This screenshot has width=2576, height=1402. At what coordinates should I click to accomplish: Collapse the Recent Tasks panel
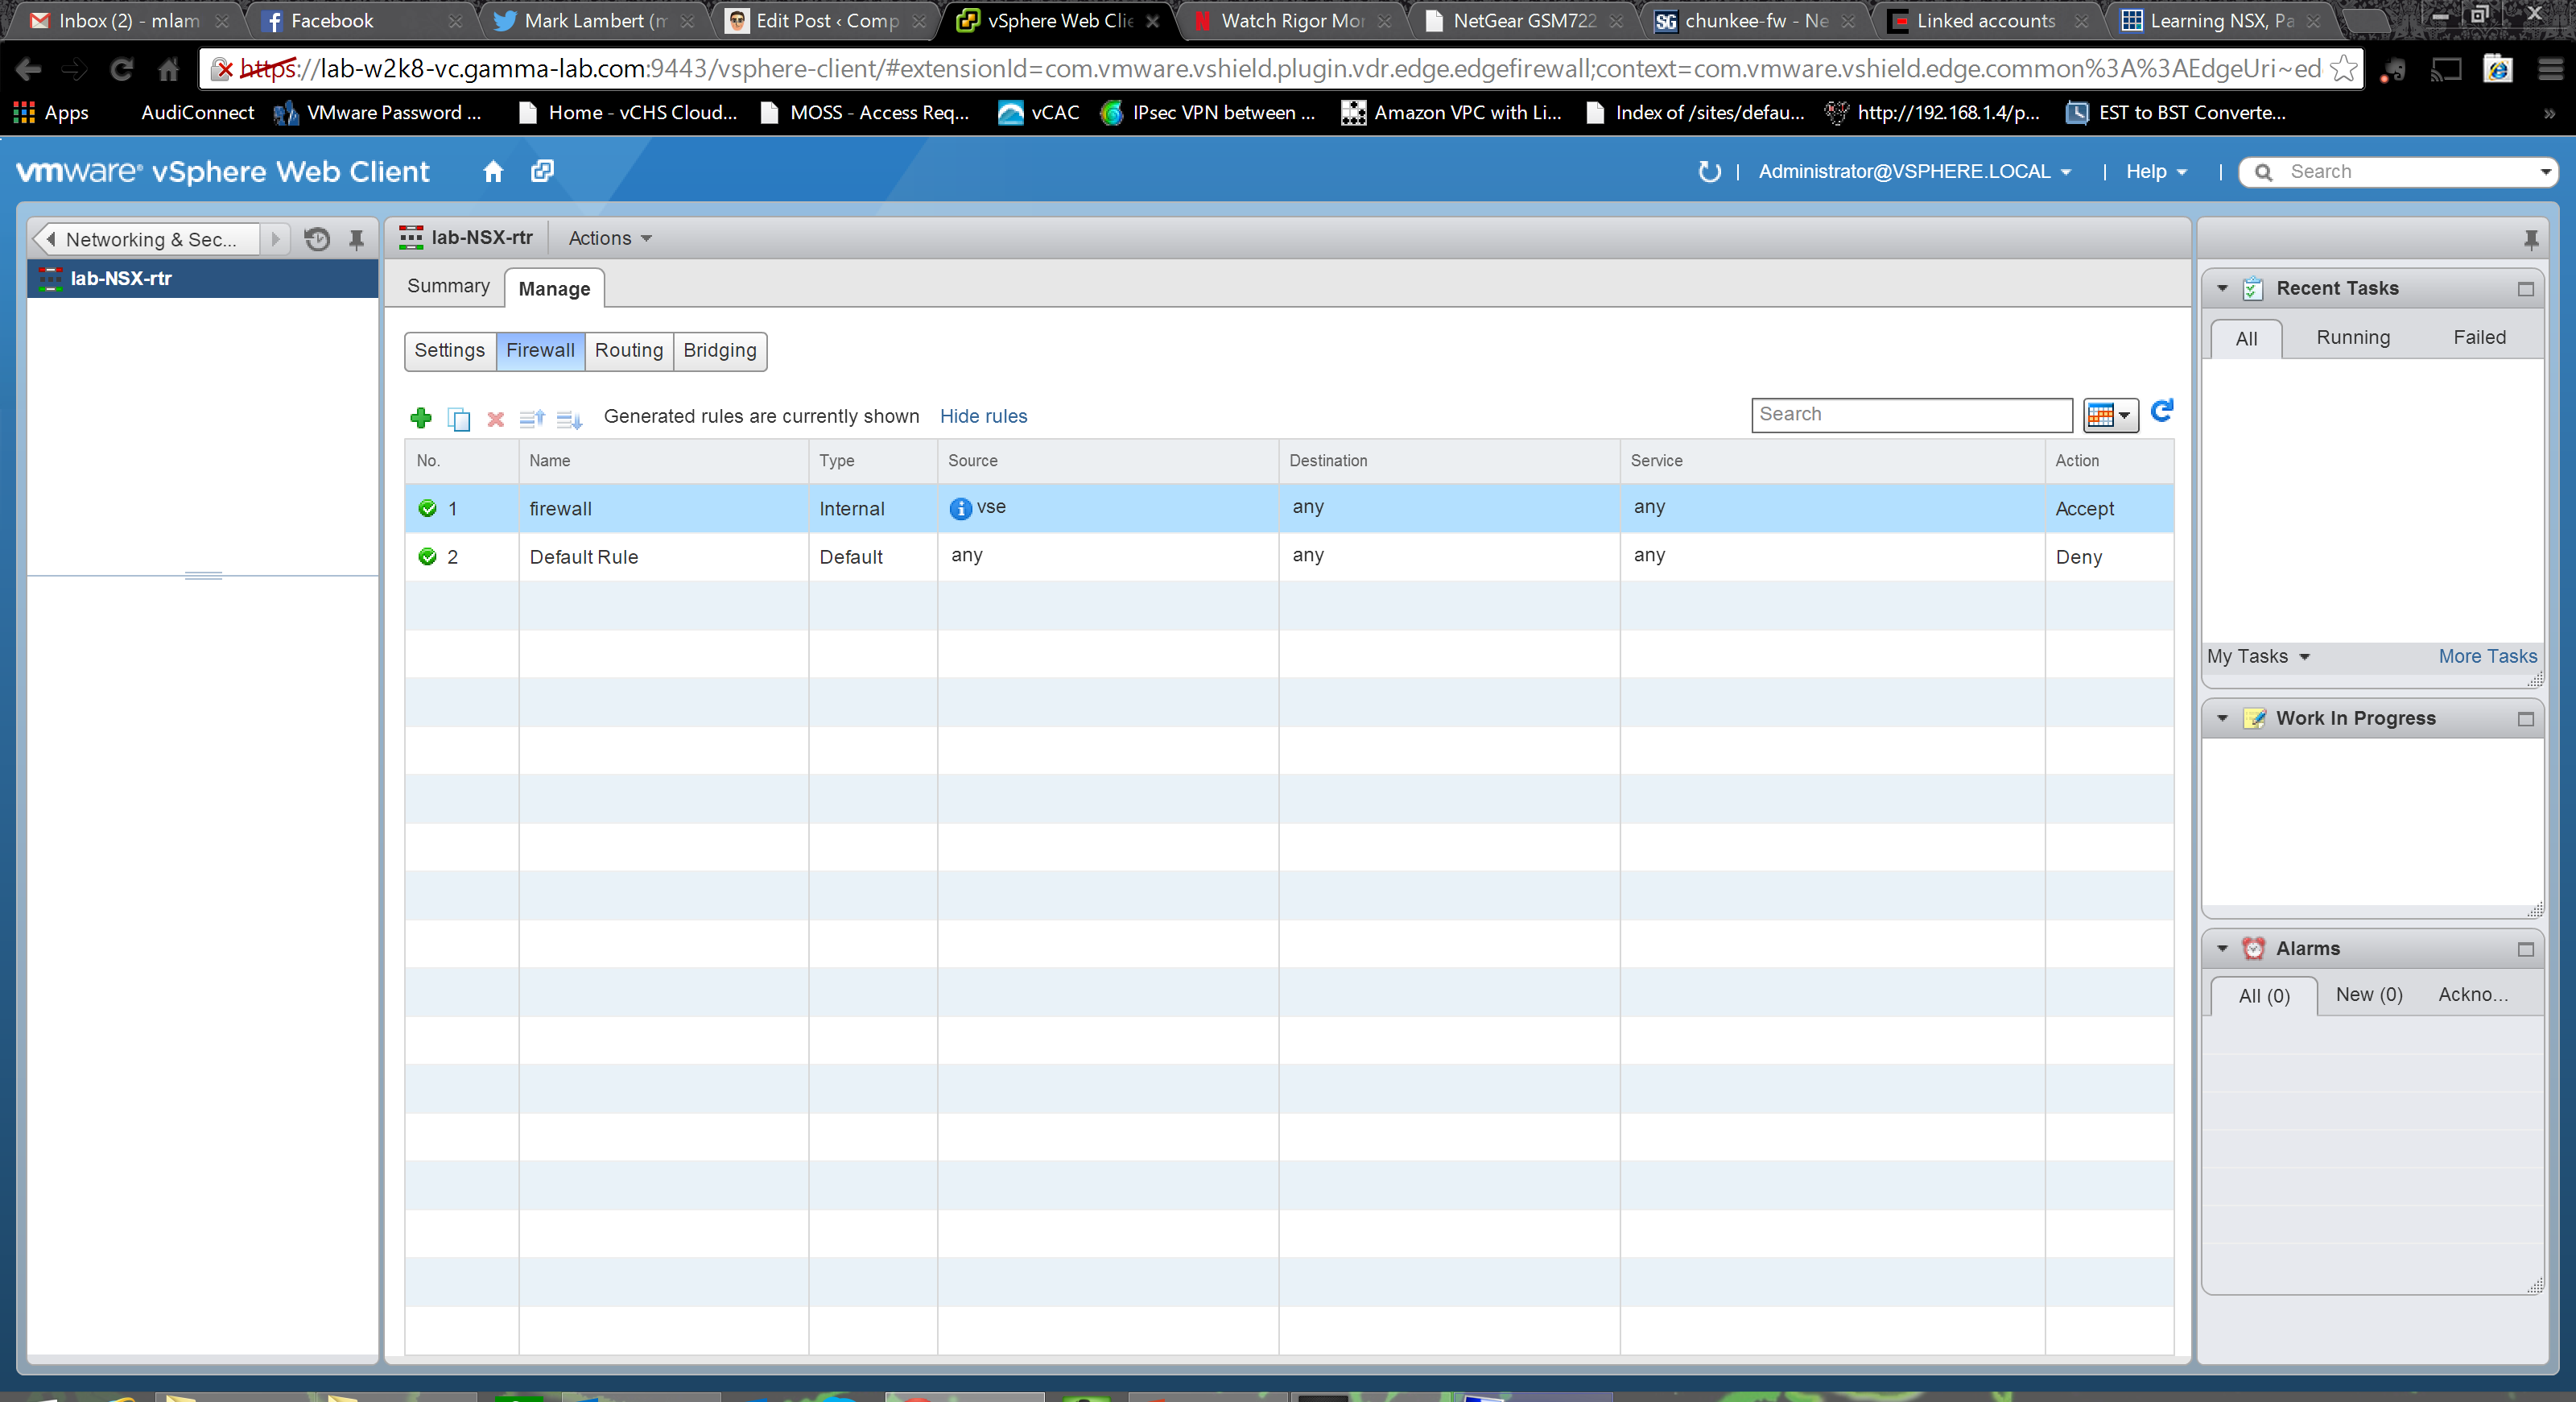click(2222, 288)
